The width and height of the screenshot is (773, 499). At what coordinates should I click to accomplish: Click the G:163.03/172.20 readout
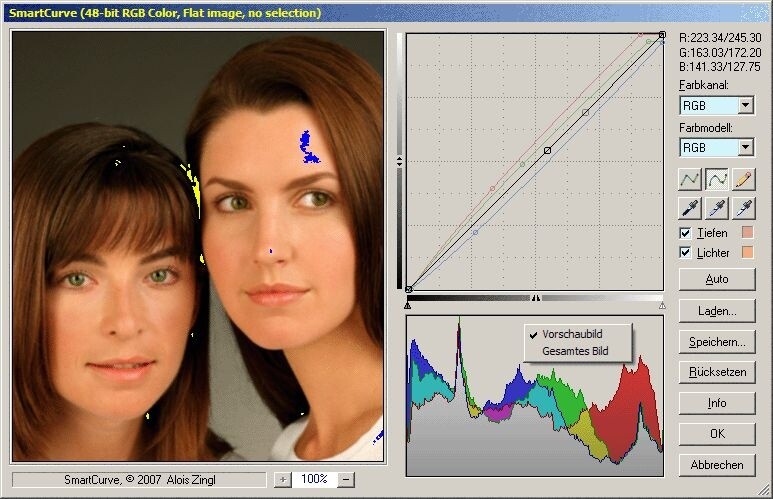coord(720,52)
